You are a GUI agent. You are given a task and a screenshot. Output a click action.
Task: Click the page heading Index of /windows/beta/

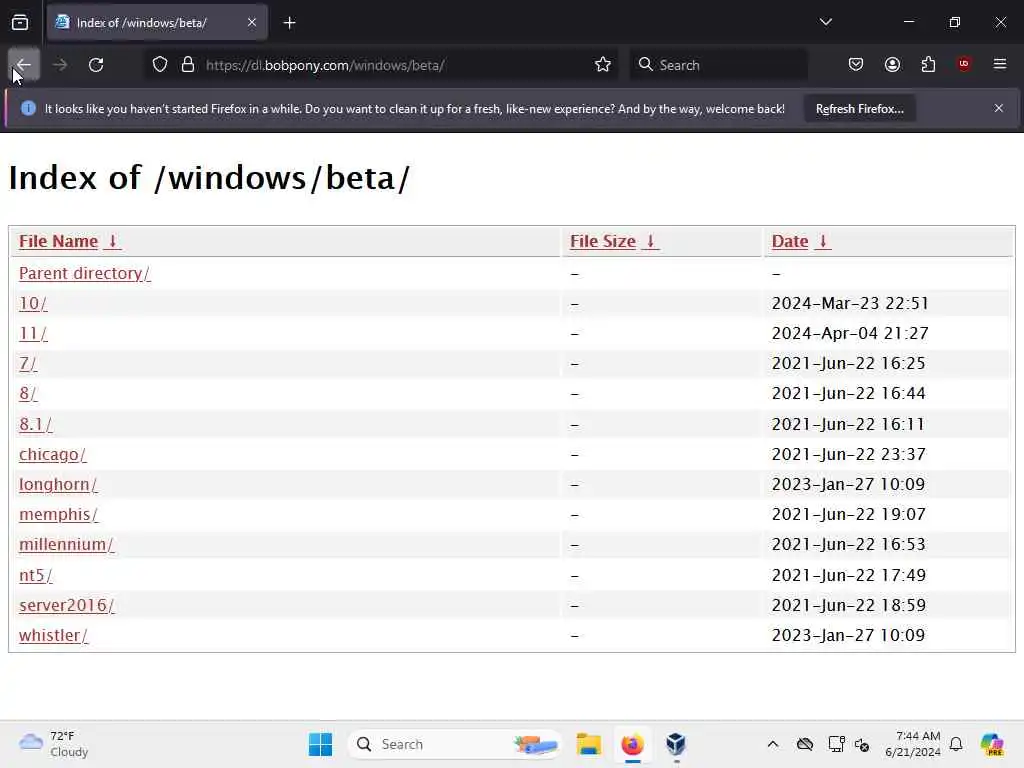tap(210, 178)
